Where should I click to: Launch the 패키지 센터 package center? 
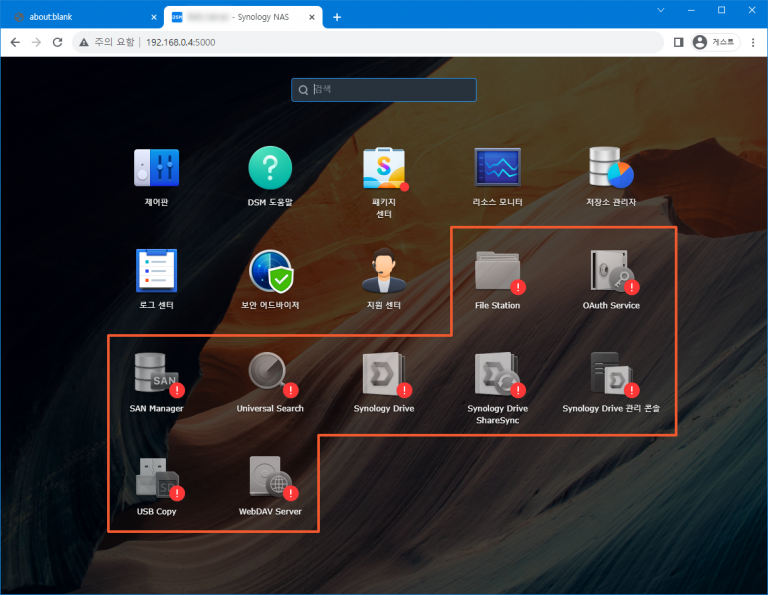coord(384,169)
